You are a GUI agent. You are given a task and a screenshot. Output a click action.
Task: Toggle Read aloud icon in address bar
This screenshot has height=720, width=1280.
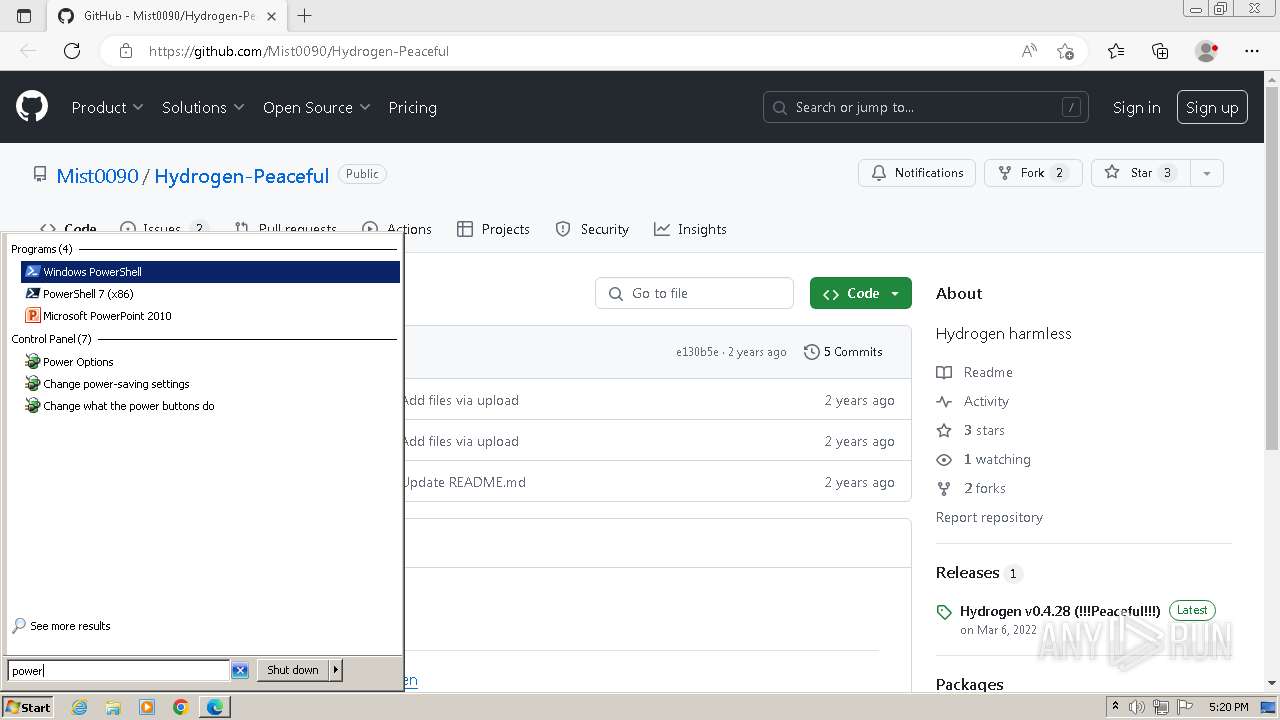coord(1029,51)
